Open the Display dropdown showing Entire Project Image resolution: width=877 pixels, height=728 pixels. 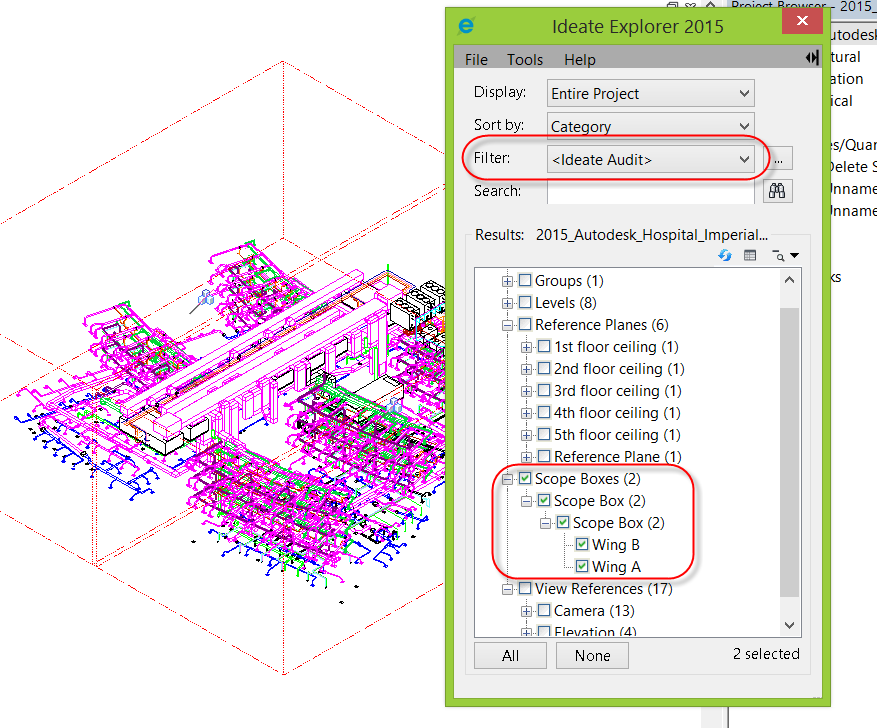click(x=650, y=93)
